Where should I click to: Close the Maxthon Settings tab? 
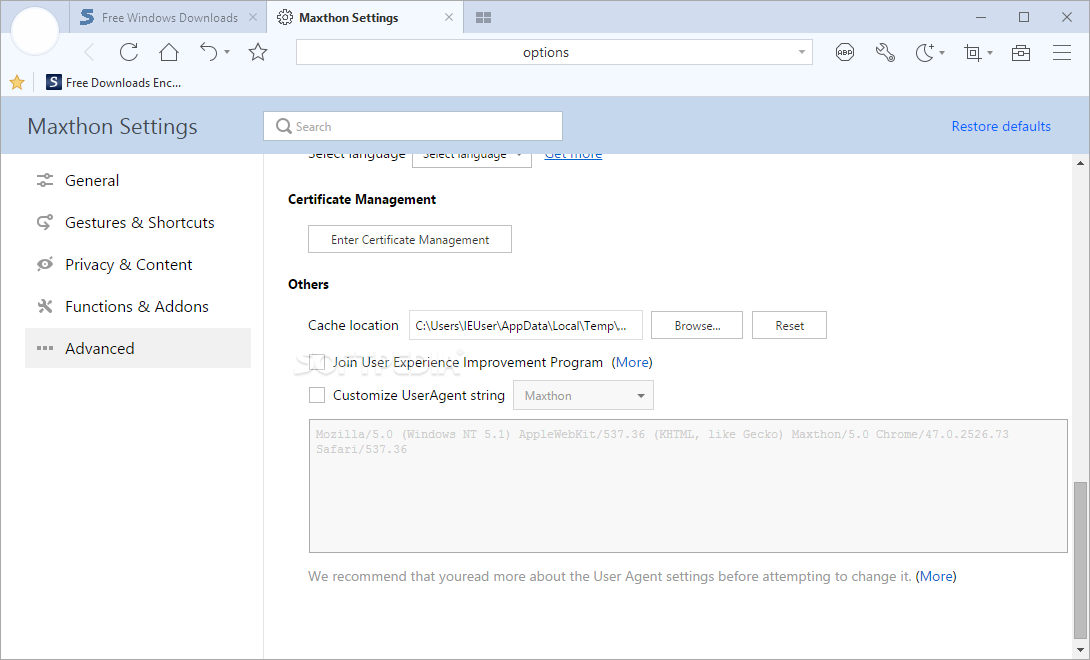[449, 17]
